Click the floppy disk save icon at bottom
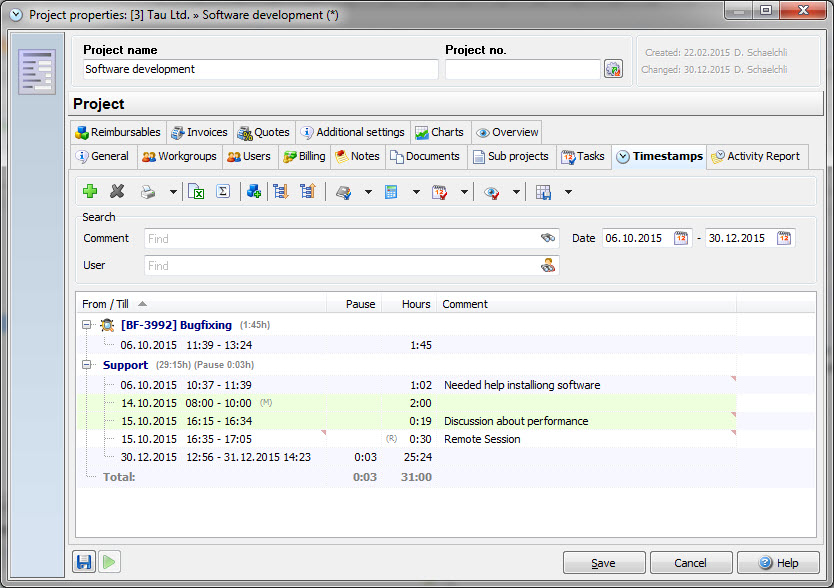The width and height of the screenshot is (834, 588). 84,562
